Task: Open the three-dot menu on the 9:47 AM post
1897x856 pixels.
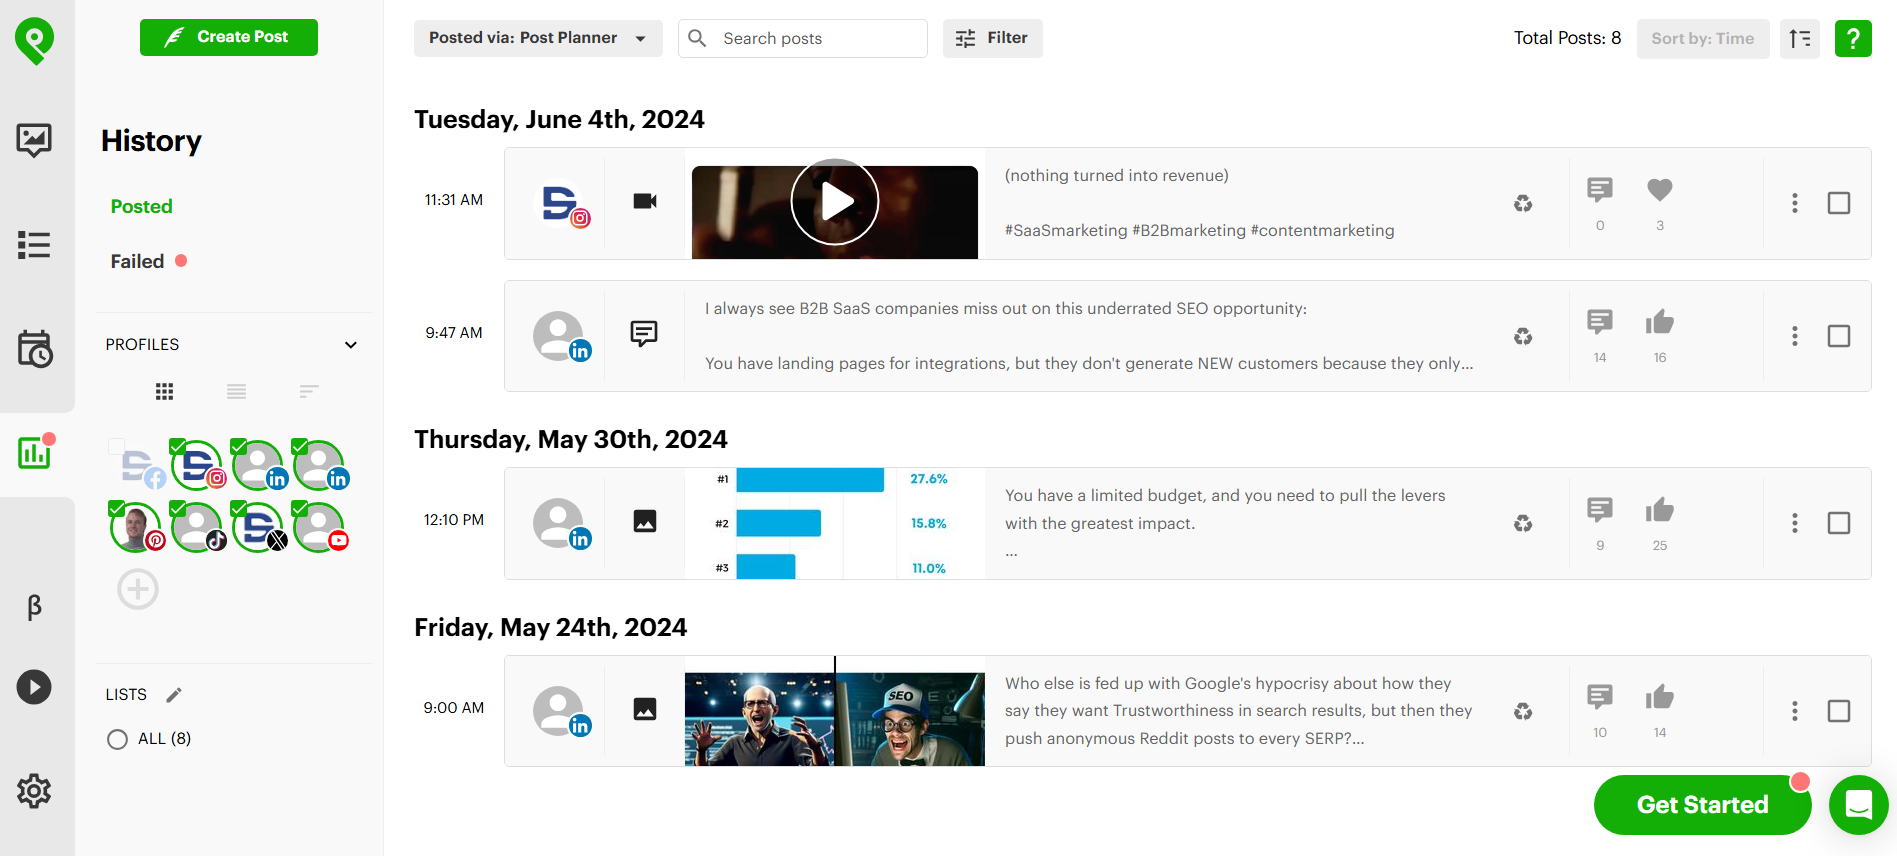Action: tap(1795, 336)
